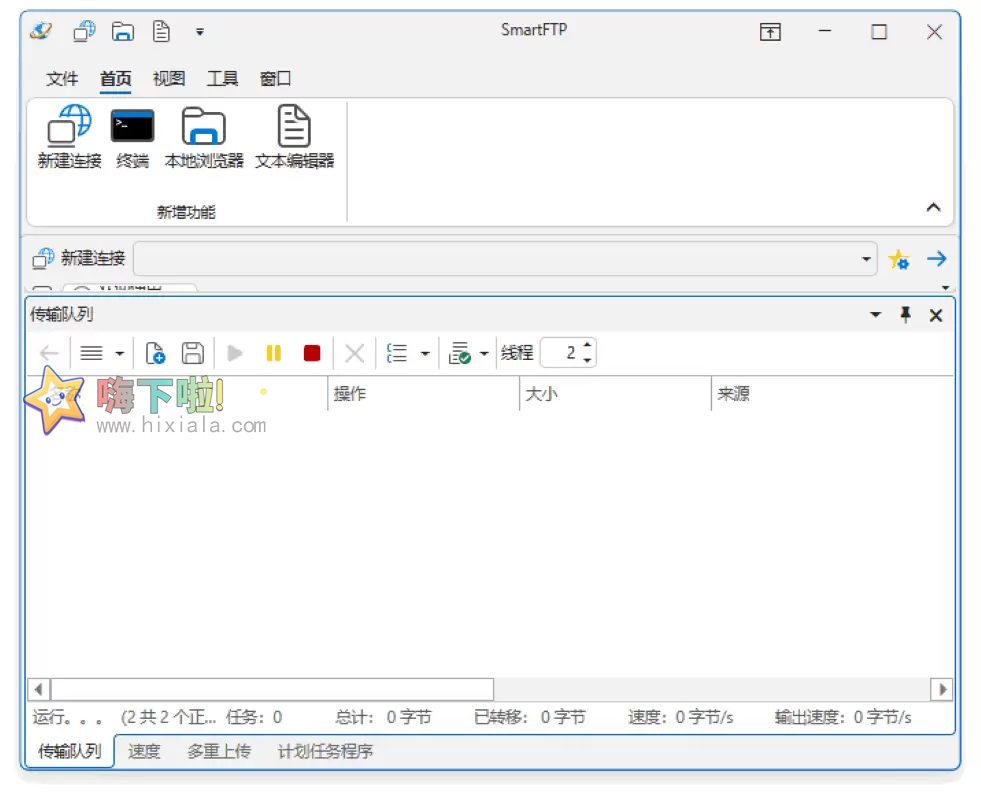
Task: Open the 文本编辑器 text editor
Action: (x=294, y=135)
